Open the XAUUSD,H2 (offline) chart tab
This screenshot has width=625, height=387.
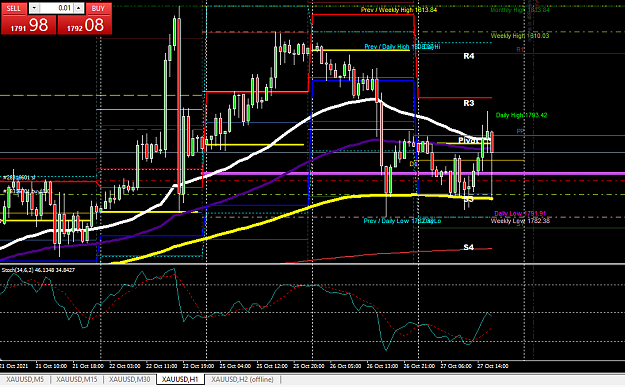pyautogui.click(x=242, y=379)
